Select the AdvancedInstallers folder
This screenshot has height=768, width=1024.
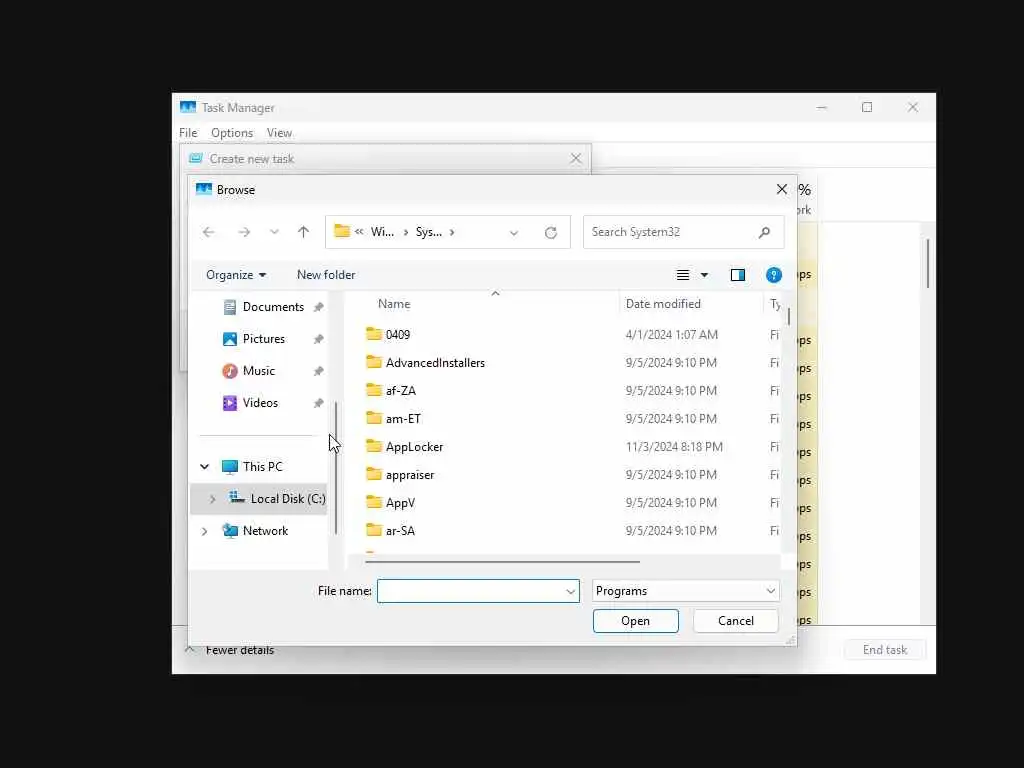pos(435,362)
